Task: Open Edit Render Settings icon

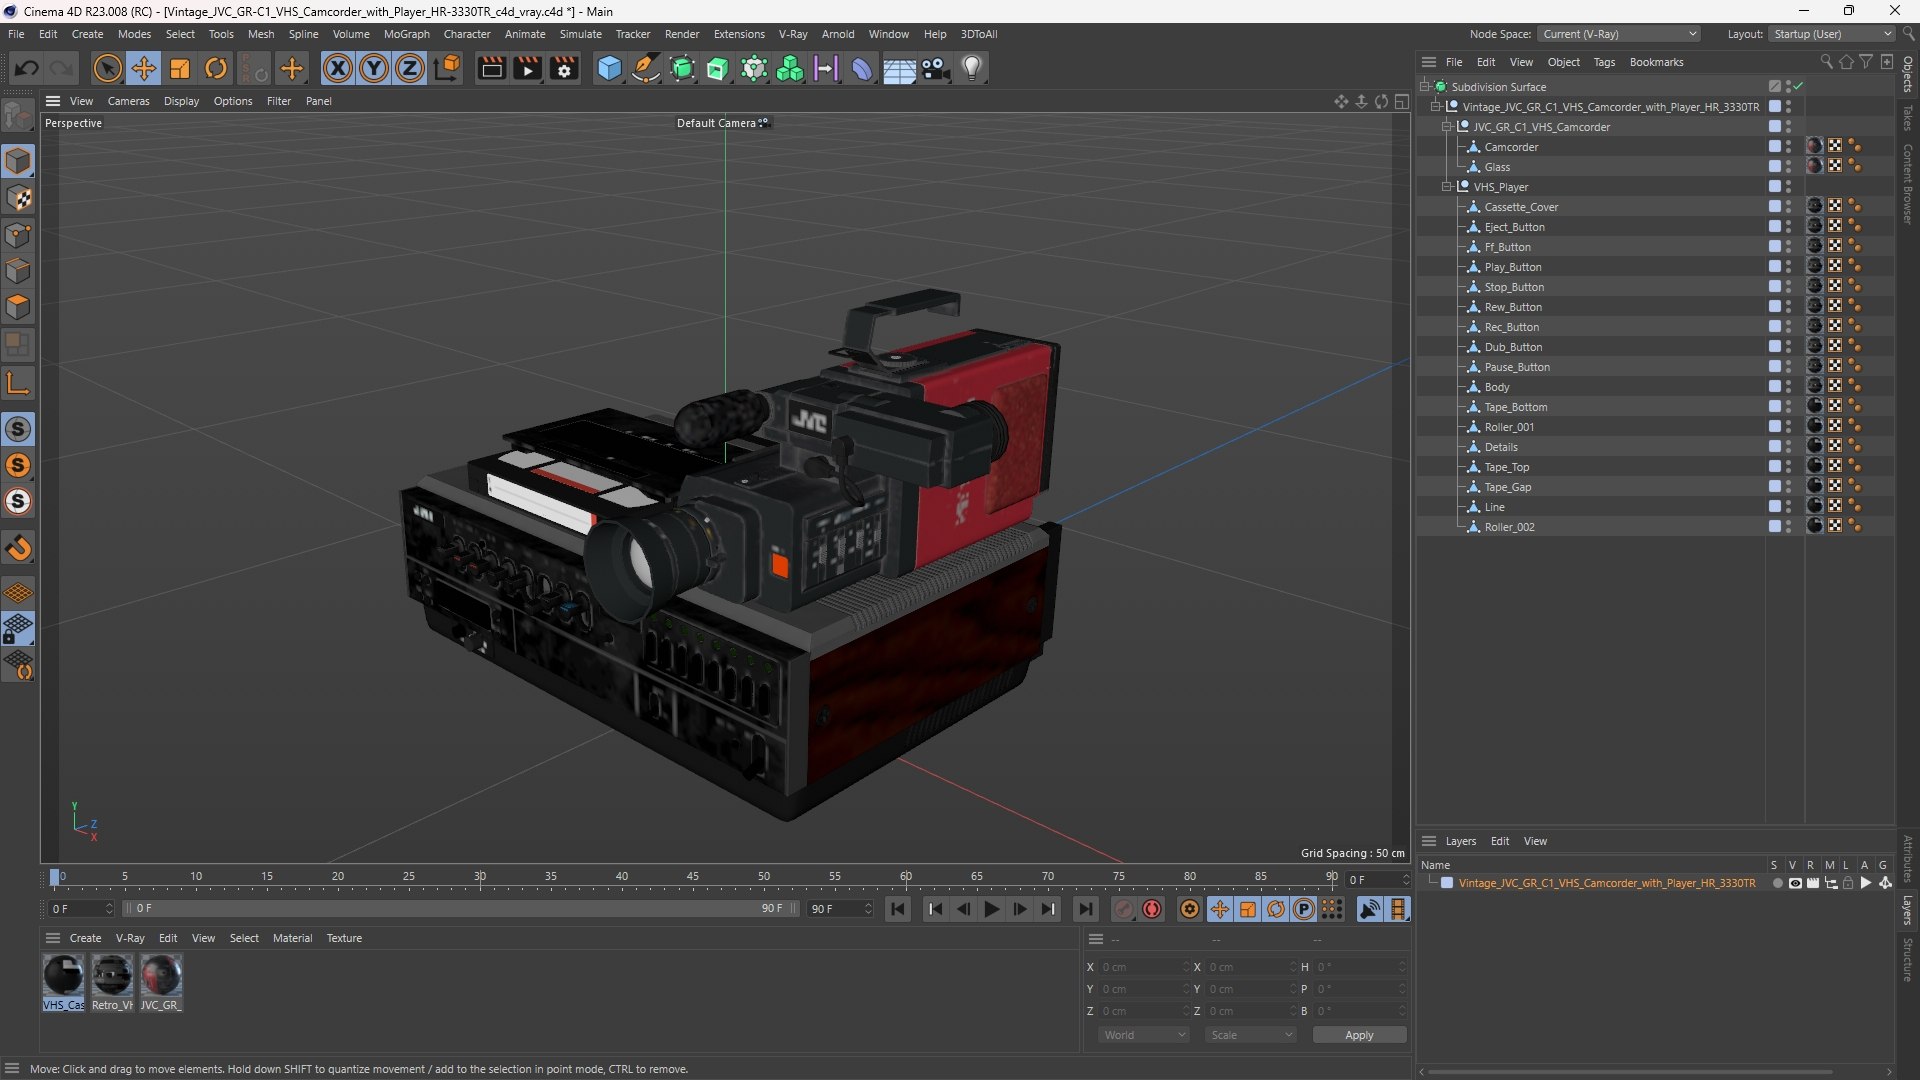Action: (x=565, y=68)
